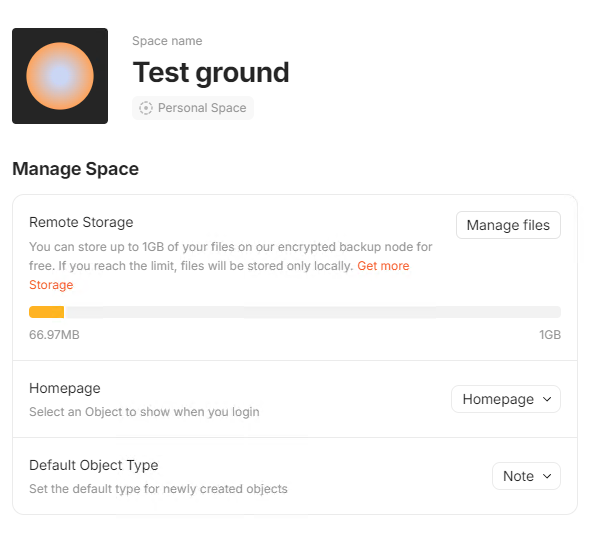This screenshot has height=536, width=592.
Task: Click the orange filled part of storage bar
Action: pyautogui.click(x=46, y=312)
